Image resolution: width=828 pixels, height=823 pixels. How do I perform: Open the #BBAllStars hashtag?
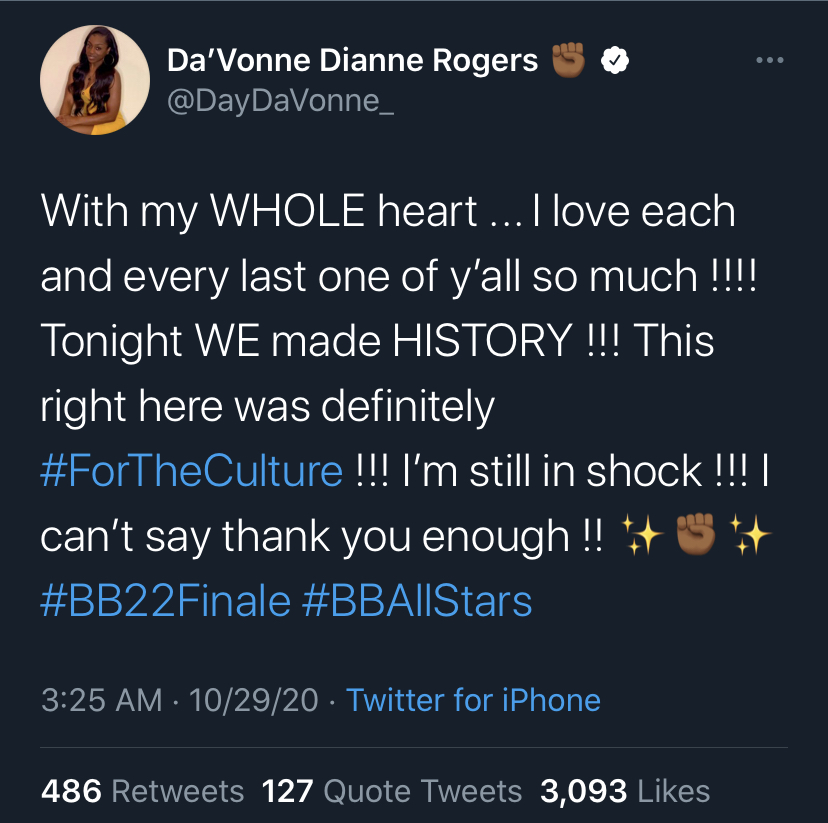point(417,601)
